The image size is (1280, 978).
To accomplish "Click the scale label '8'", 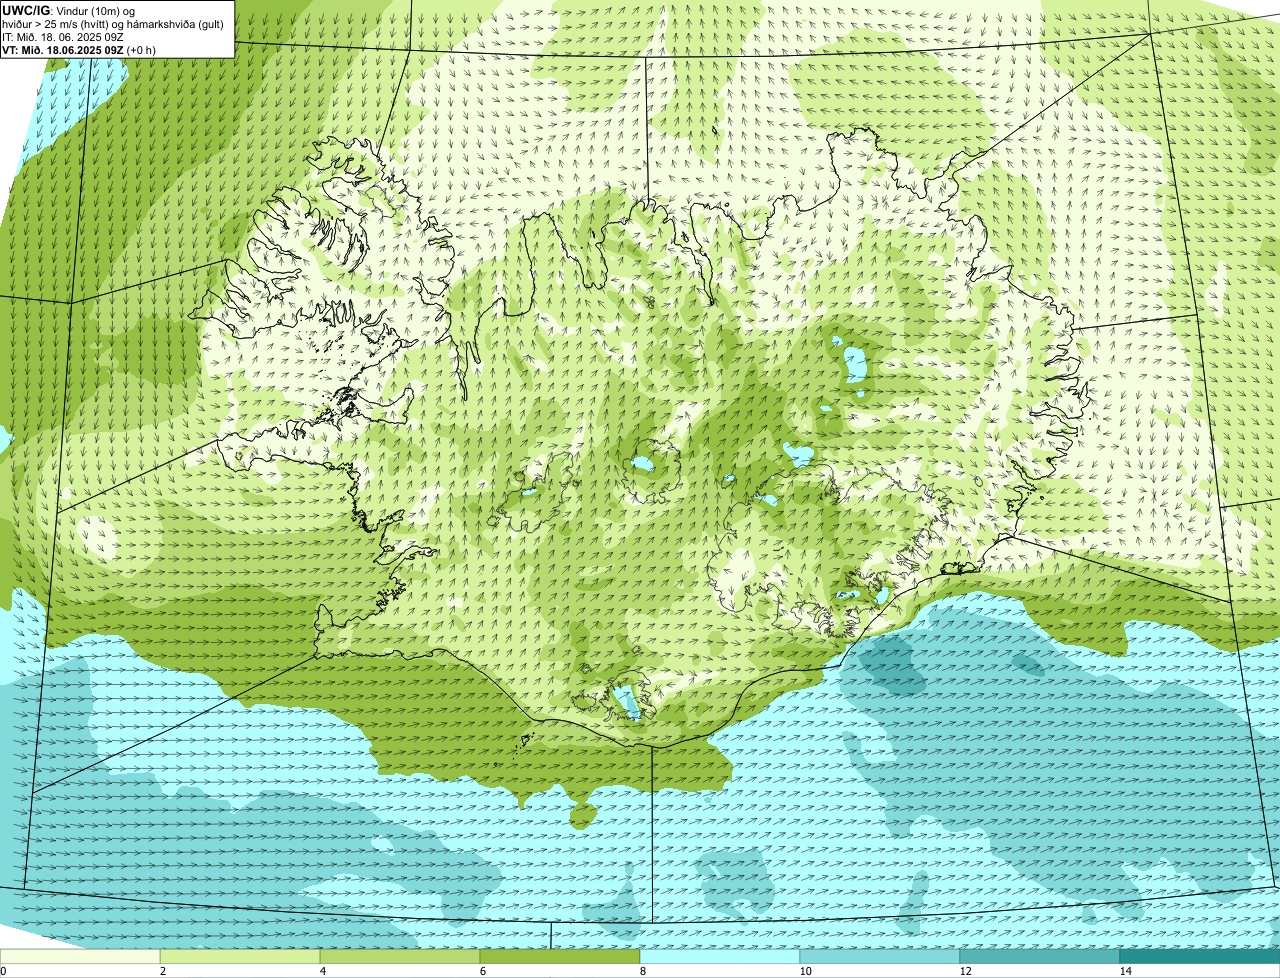I will click(642, 971).
